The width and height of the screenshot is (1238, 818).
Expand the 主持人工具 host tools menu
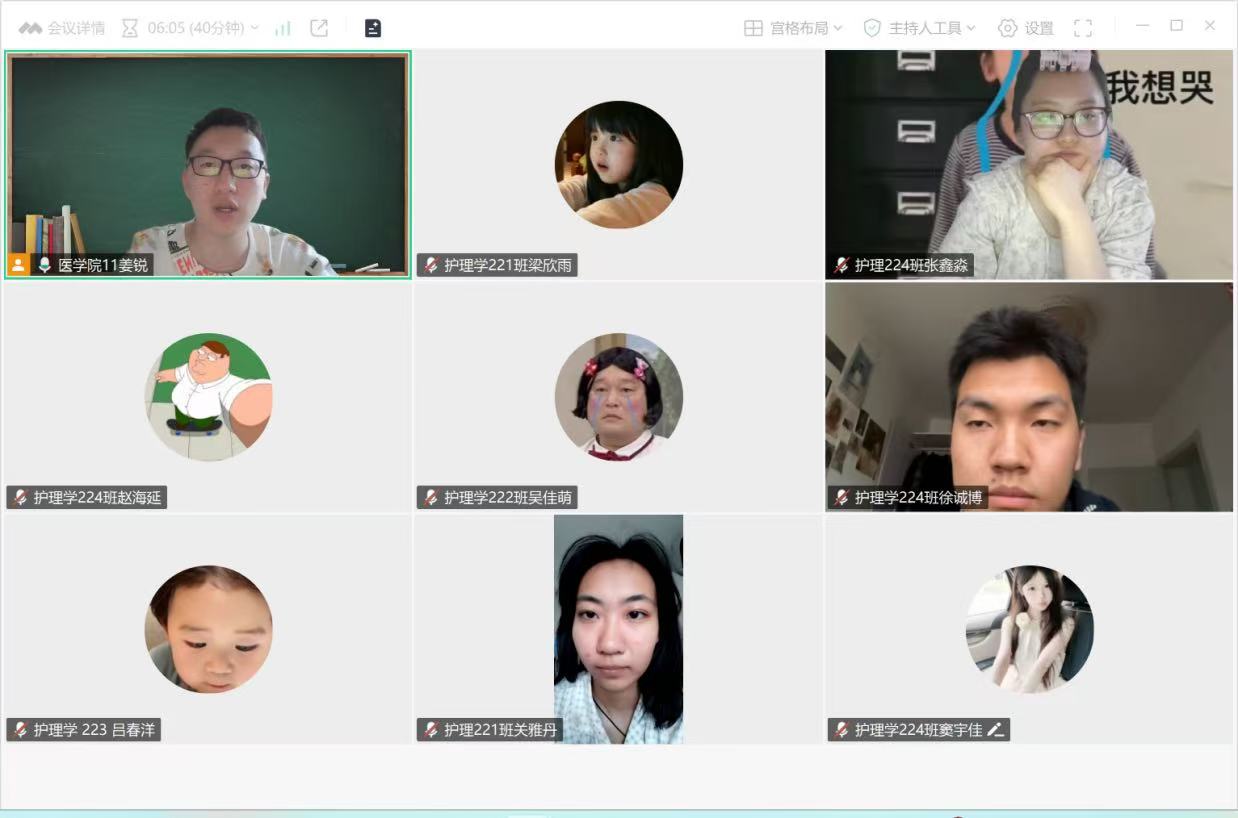point(919,28)
